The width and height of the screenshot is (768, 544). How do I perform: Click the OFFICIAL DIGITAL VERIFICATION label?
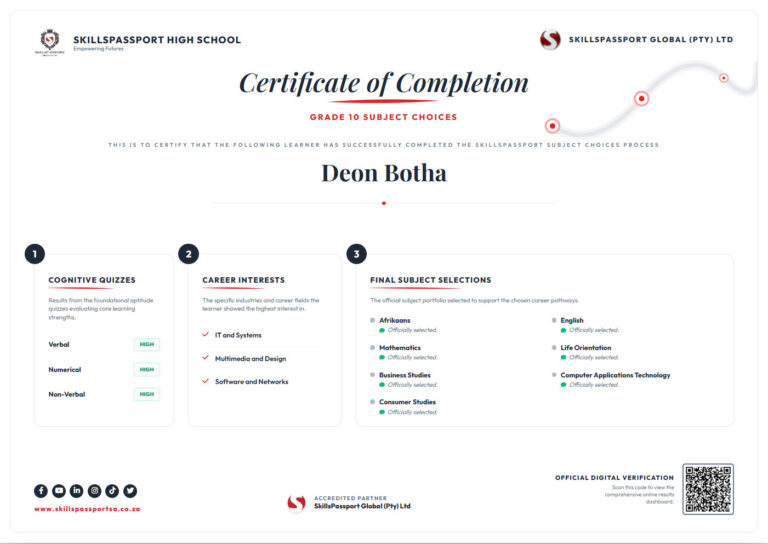[614, 477]
